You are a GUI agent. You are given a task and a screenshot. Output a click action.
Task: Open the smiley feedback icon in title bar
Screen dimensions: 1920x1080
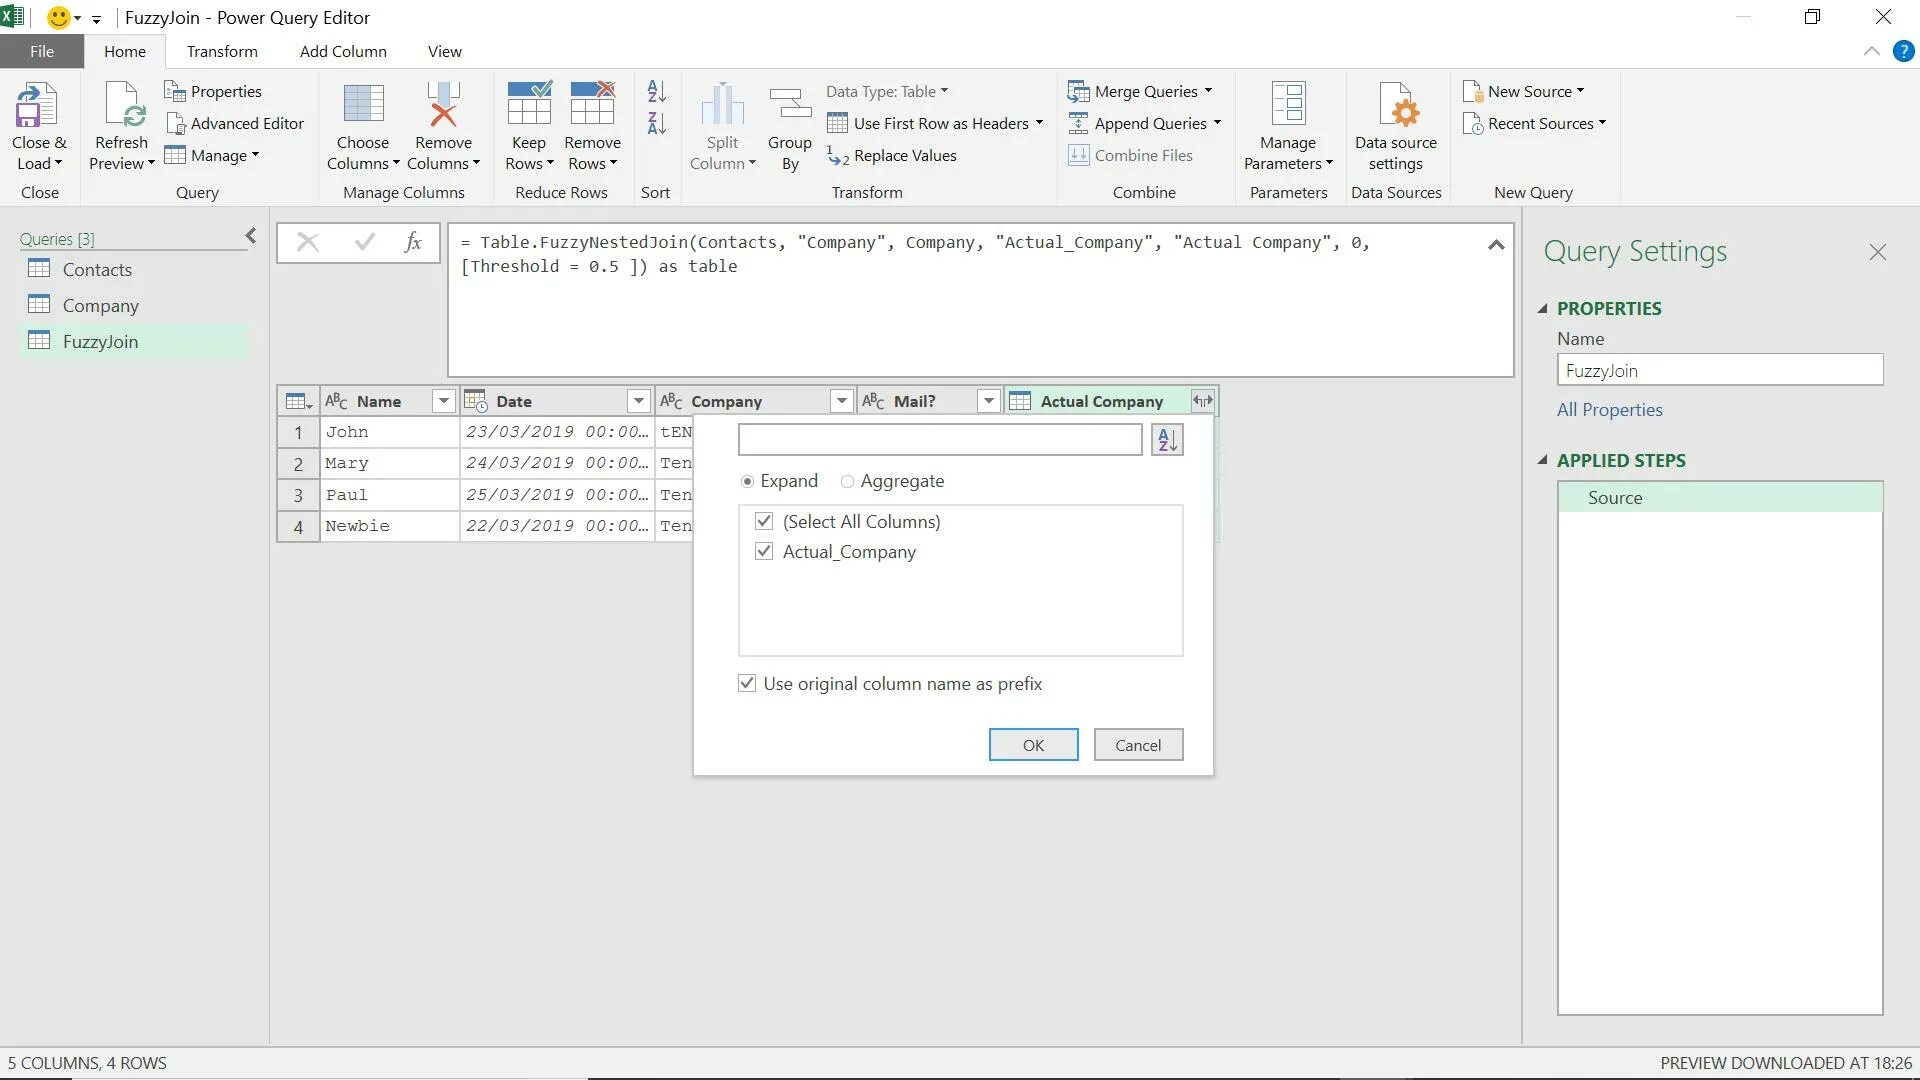click(x=59, y=17)
